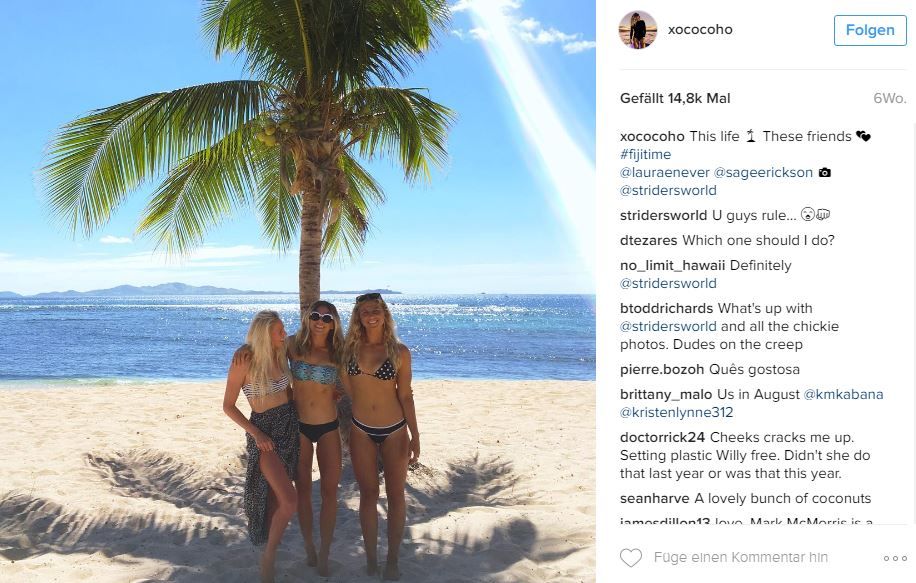916x583 pixels.
Task: Open stridersworld commenter profile
Action: [664, 216]
